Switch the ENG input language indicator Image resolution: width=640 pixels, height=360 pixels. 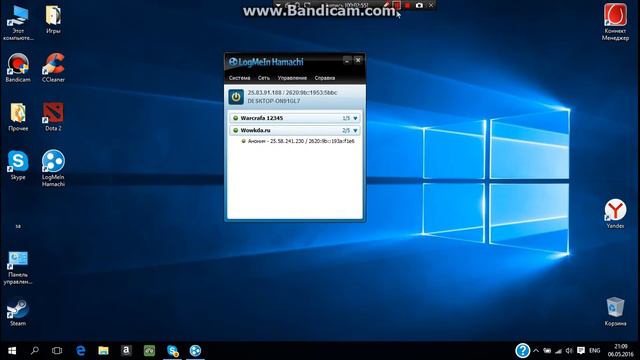point(595,351)
